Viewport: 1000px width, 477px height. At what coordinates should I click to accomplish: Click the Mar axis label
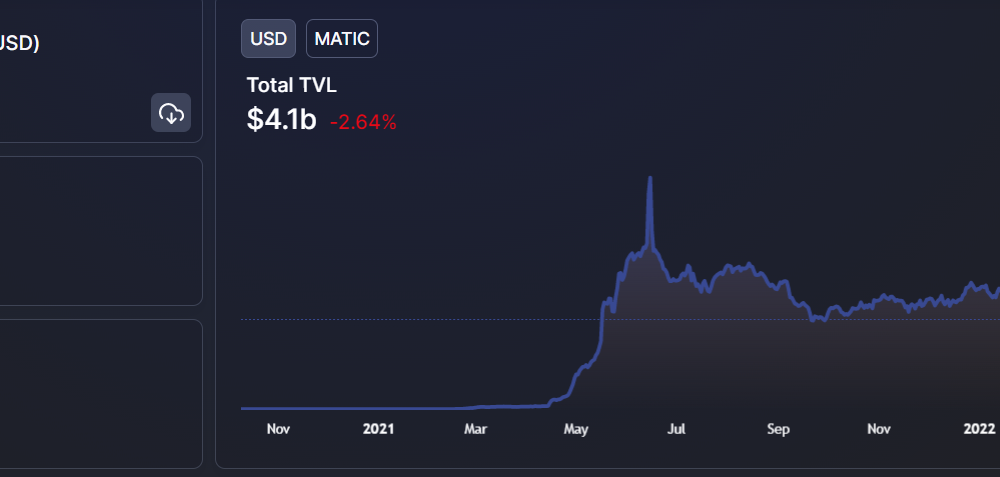pyautogui.click(x=475, y=429)
